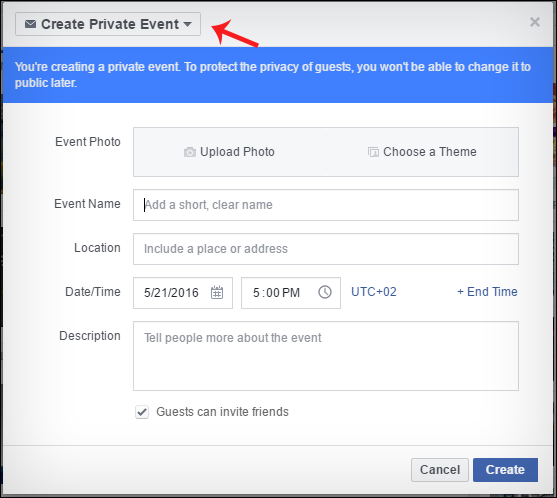The width and height of the screenshot is (557, 498).
Task: Open the calendar picker icon in date field
Action: coord(217,292)
